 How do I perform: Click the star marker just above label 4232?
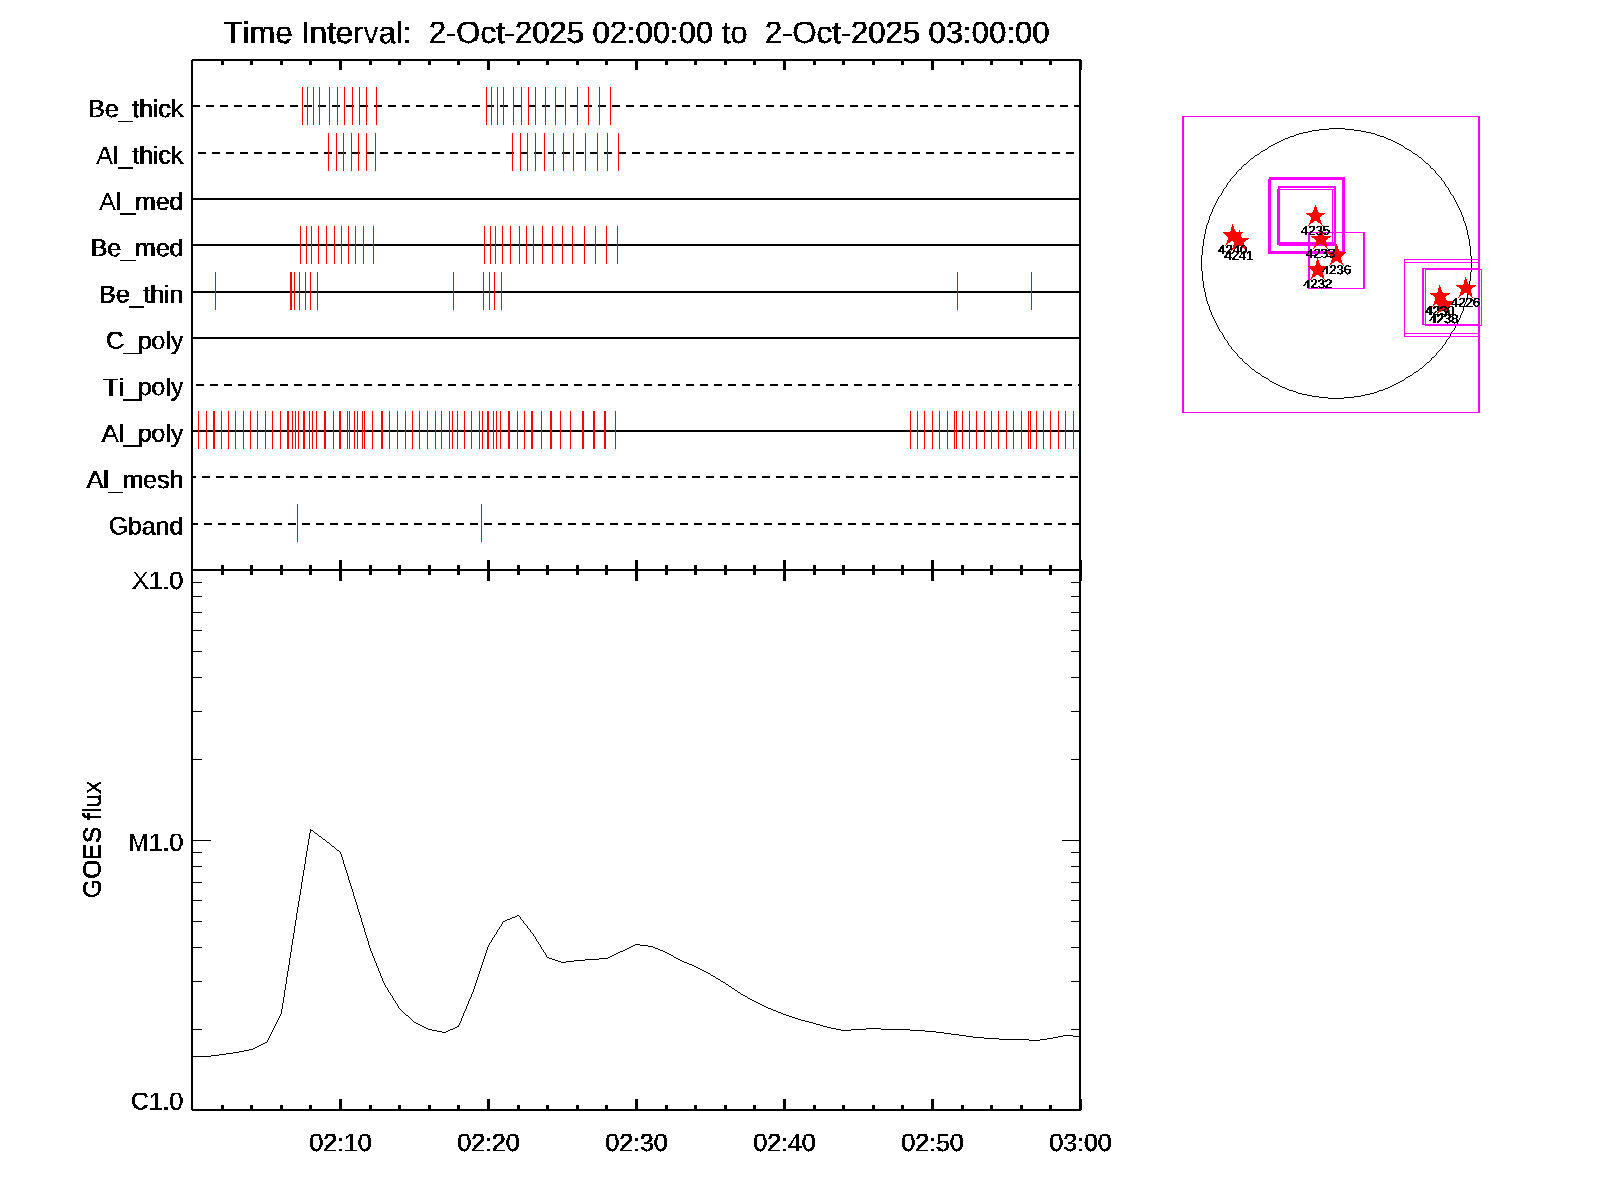(1317, 269)
